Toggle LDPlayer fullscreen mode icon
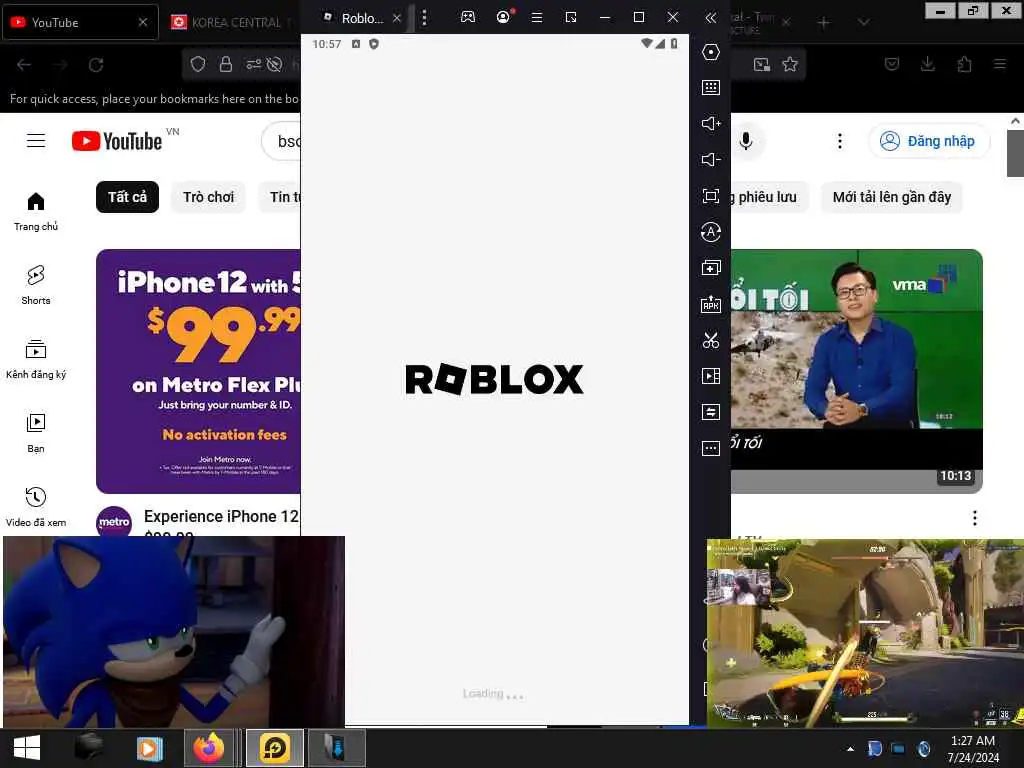Viewport: 1024px width, 768px height. click(711, 196)
